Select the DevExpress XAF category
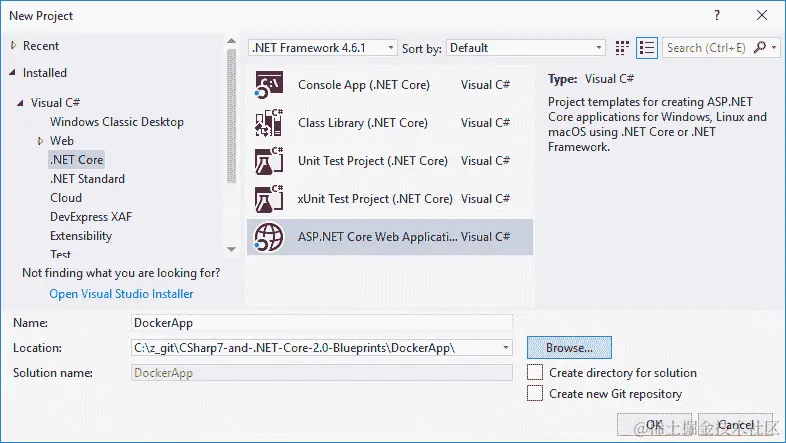The height and width of the screenshot is (443, 786). pos(91,217)
